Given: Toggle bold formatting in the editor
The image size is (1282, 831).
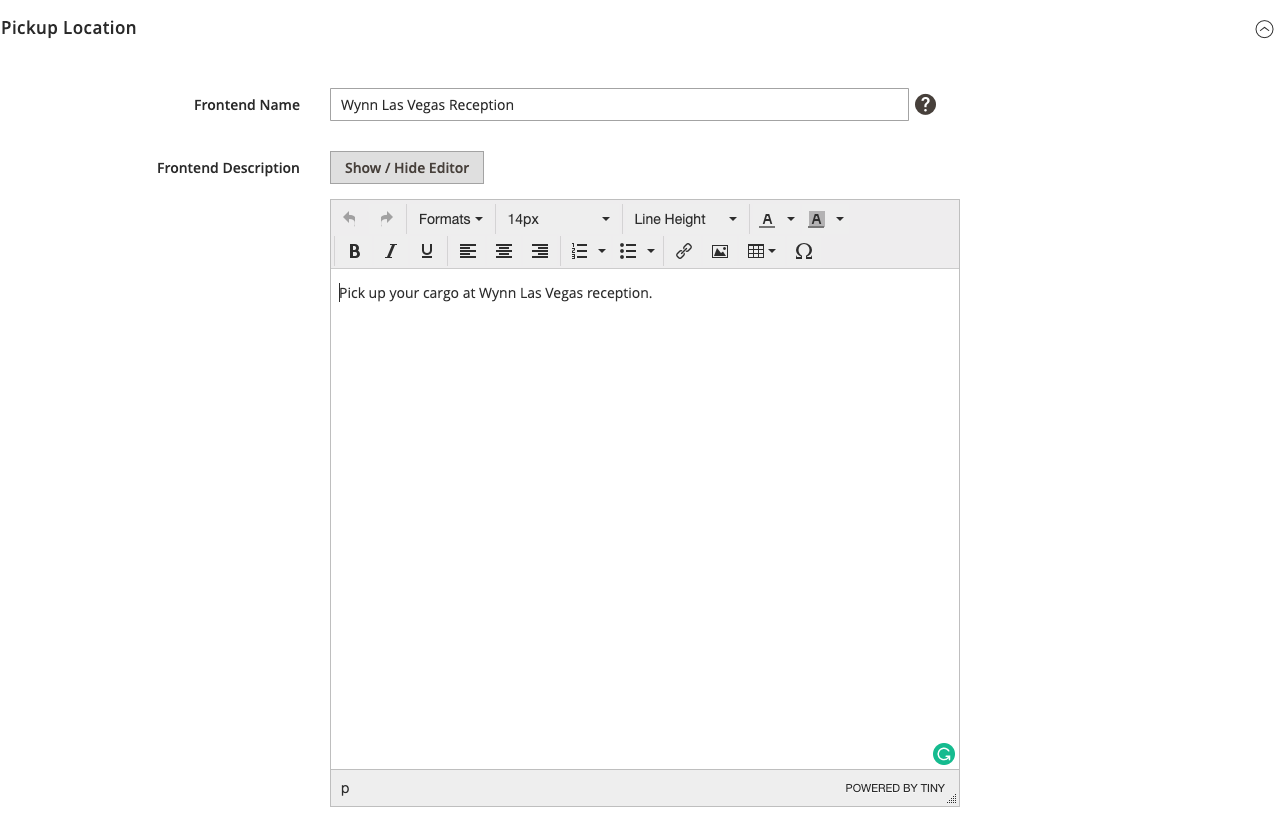Looking at the screenshot, I should tap(354, 251).
